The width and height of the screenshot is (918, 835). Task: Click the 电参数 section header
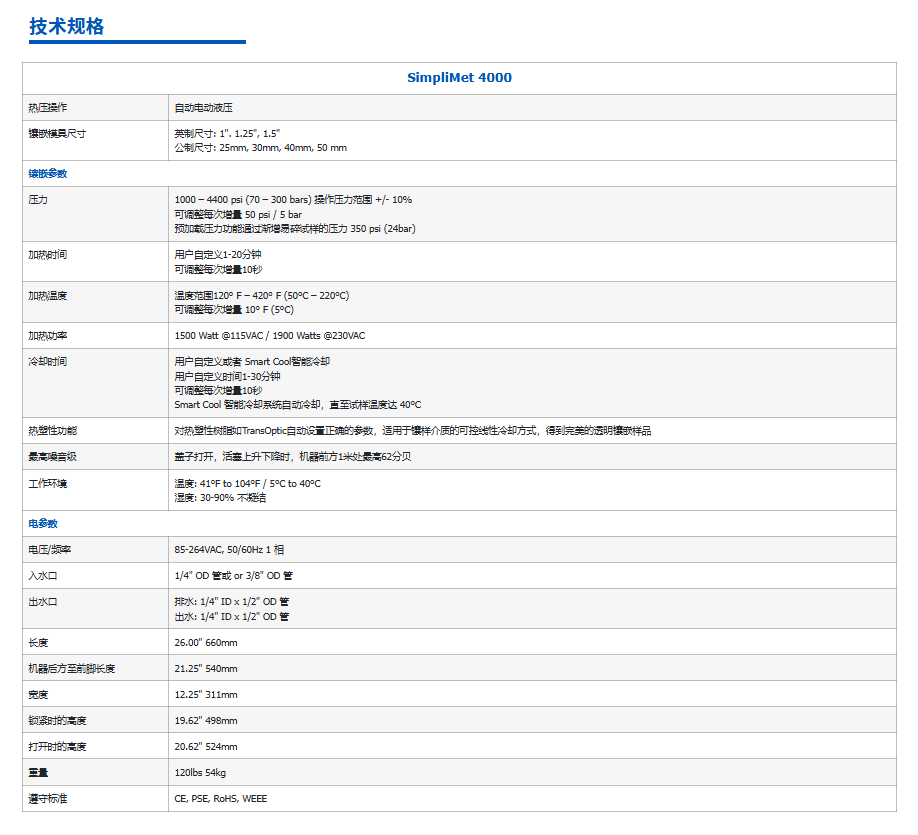pos(43,523)
